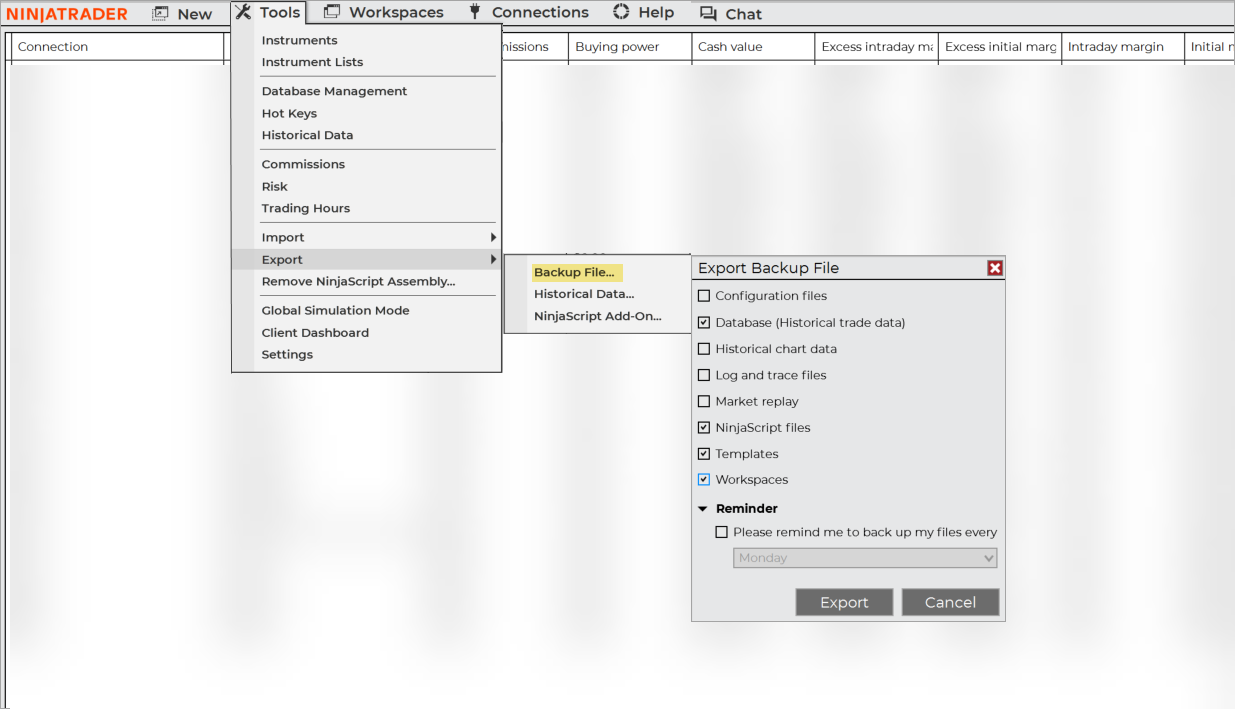
Task: Click the New window icon
Action: point(160,13)
